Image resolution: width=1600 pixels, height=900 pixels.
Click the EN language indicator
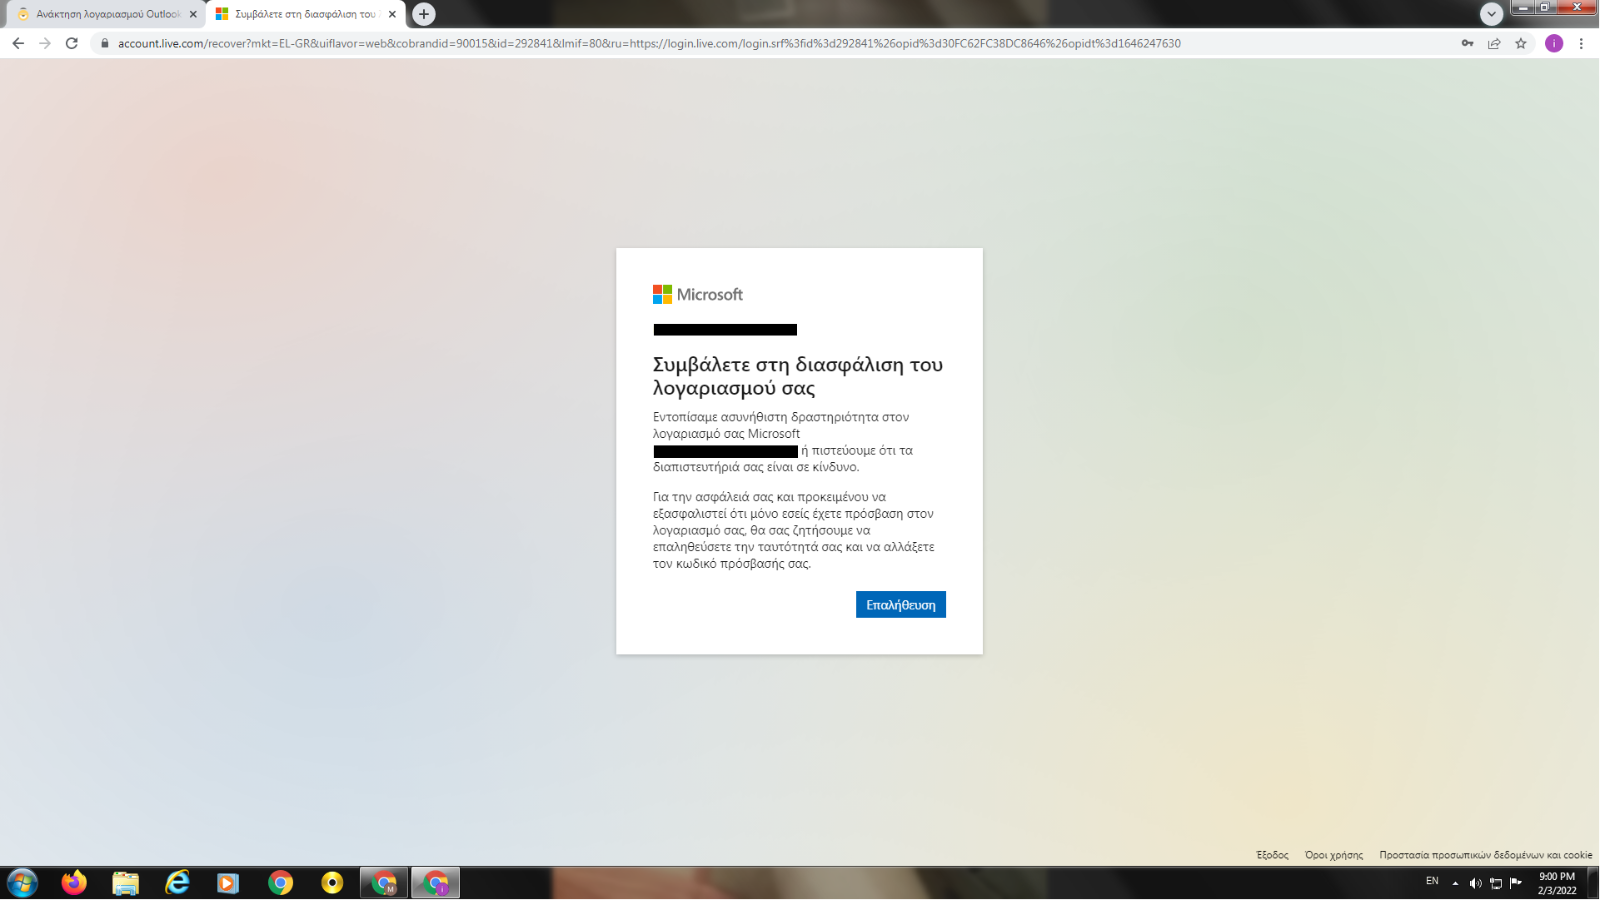pos(1432,881)
